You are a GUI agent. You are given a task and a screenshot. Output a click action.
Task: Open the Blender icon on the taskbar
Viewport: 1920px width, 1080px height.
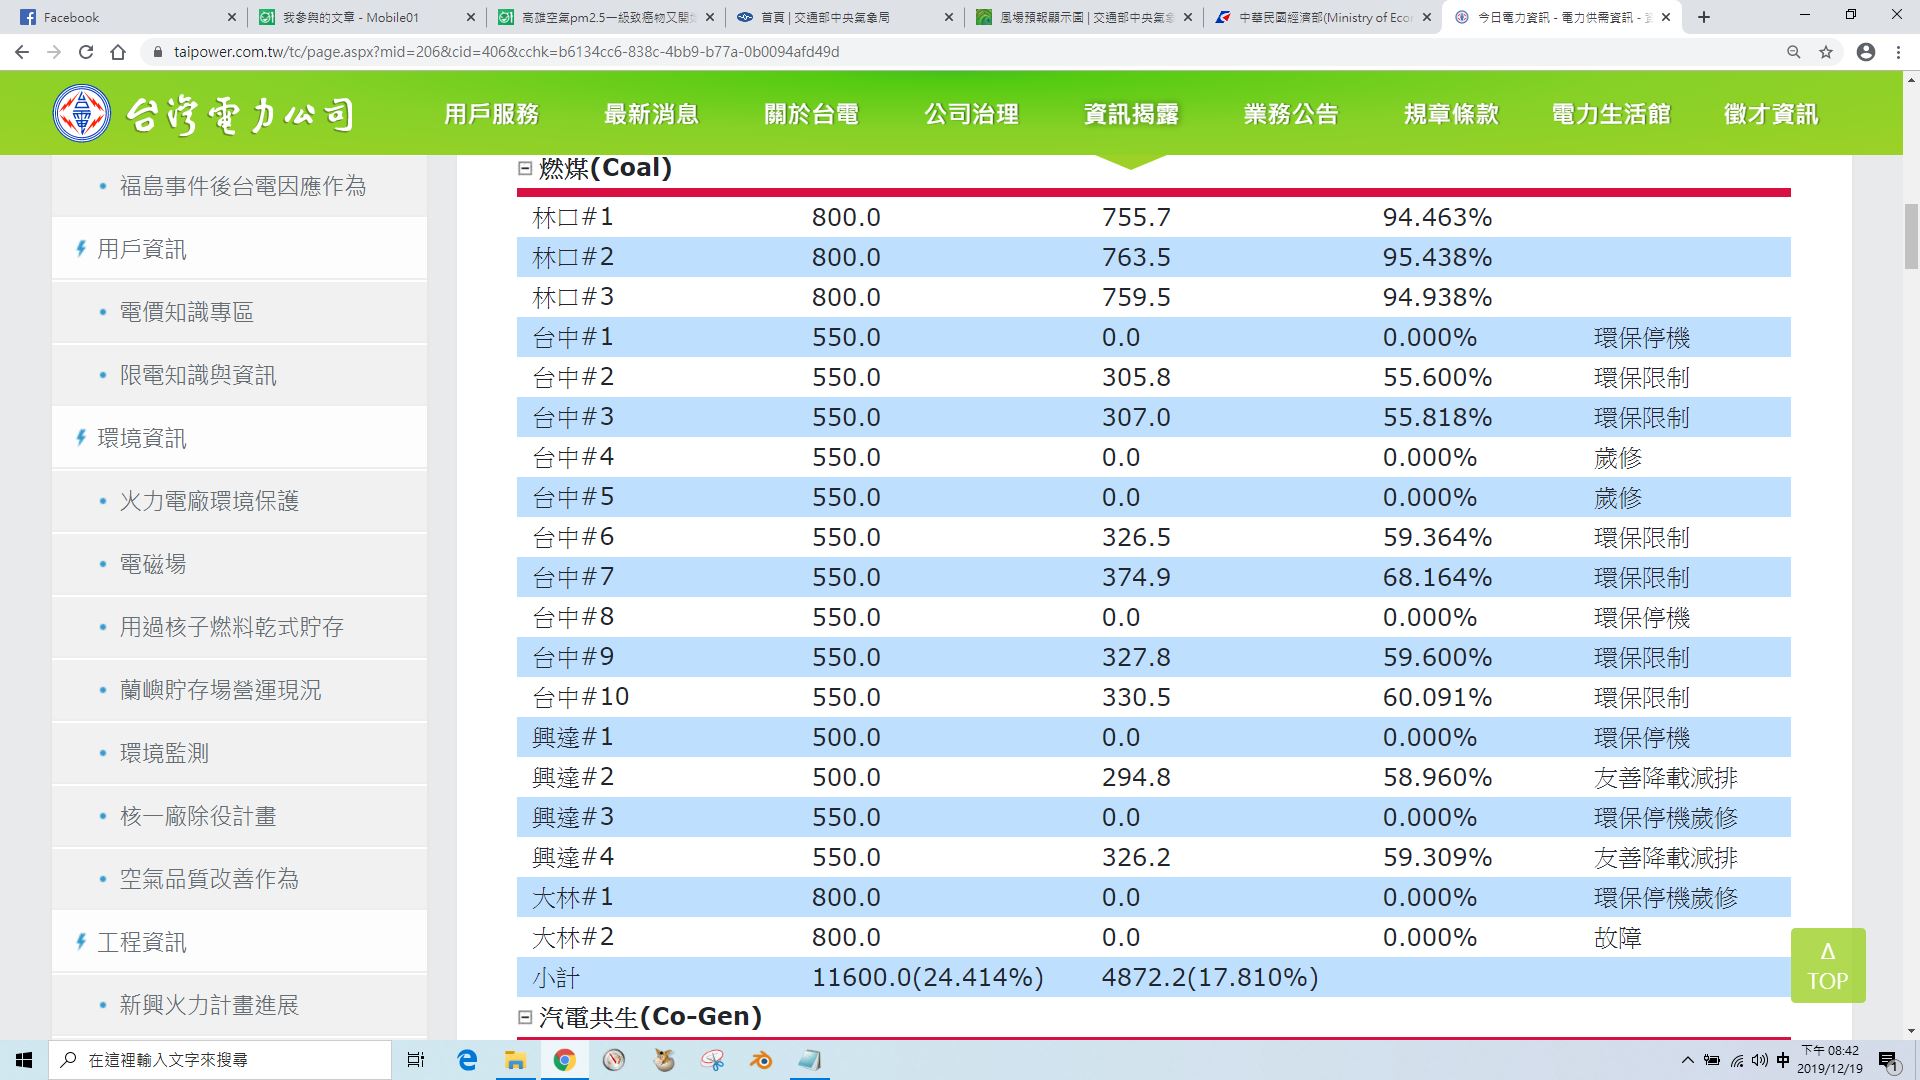(x=761, y=1060)
